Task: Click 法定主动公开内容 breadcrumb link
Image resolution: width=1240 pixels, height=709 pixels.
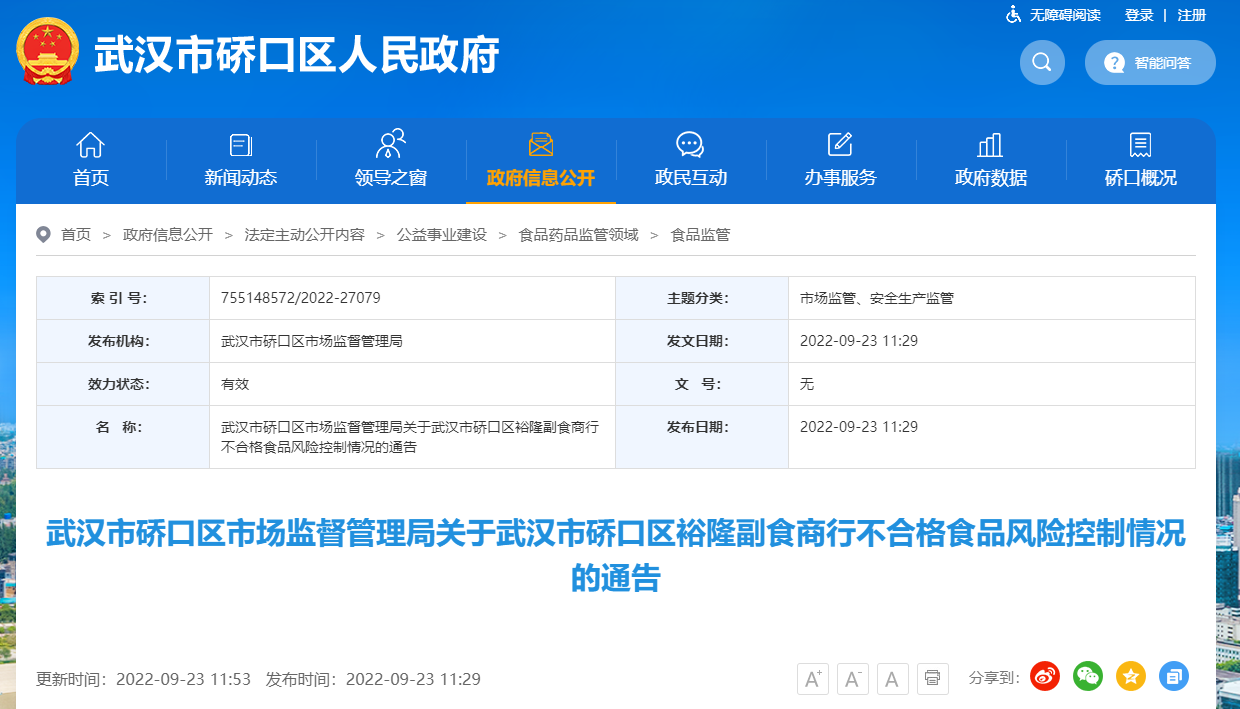Action: click(x=305, y=235)
